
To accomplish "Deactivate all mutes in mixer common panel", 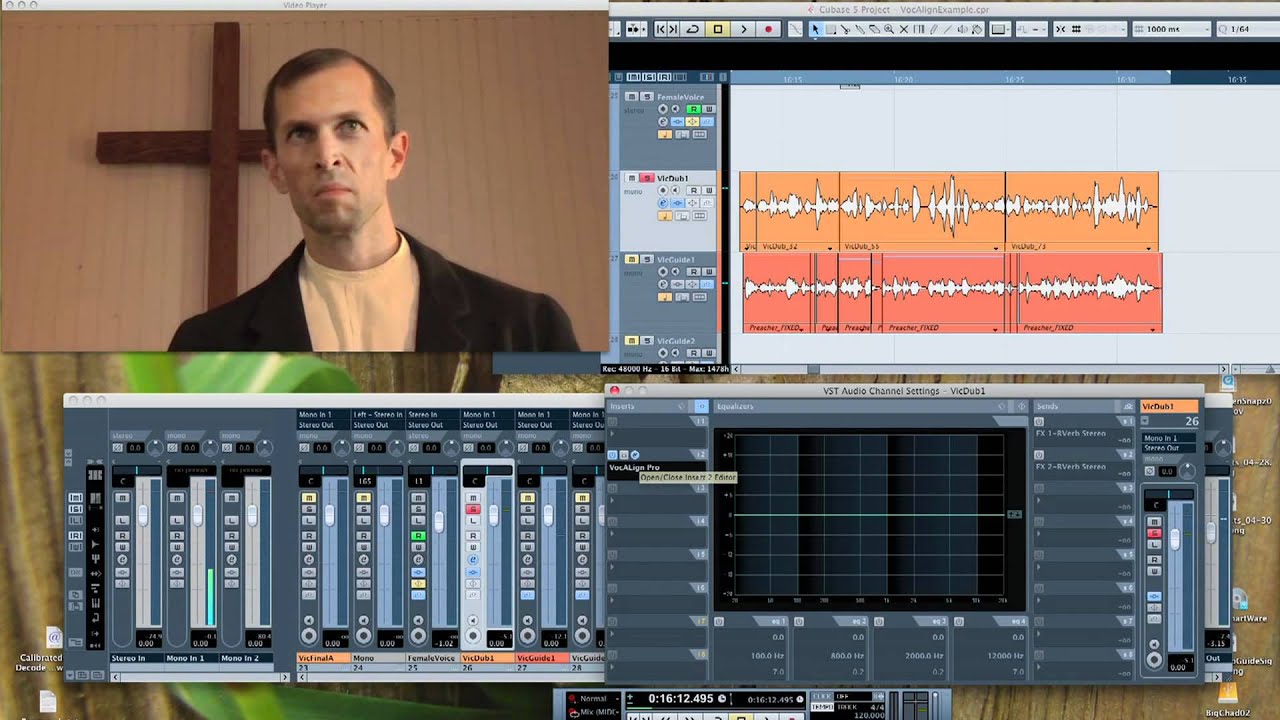I will [76, 497].
